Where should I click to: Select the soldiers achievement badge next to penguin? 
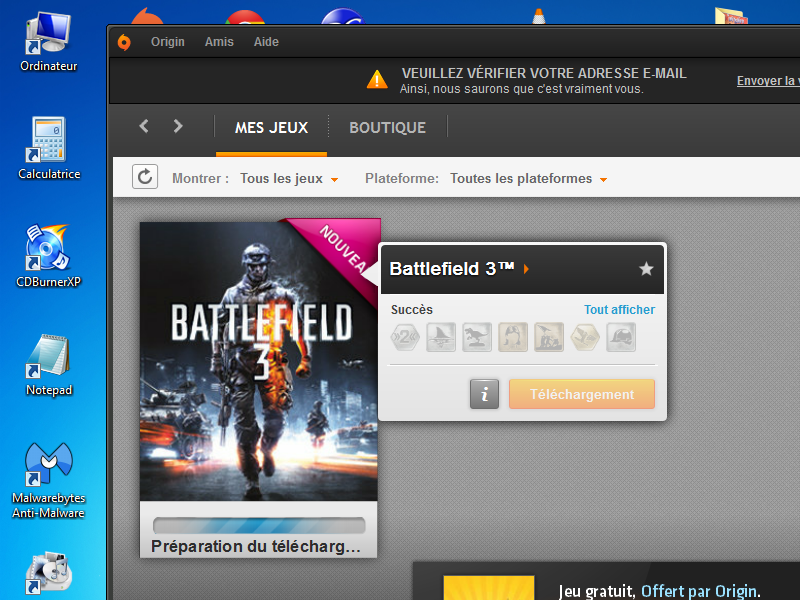[x=549, y=337]
